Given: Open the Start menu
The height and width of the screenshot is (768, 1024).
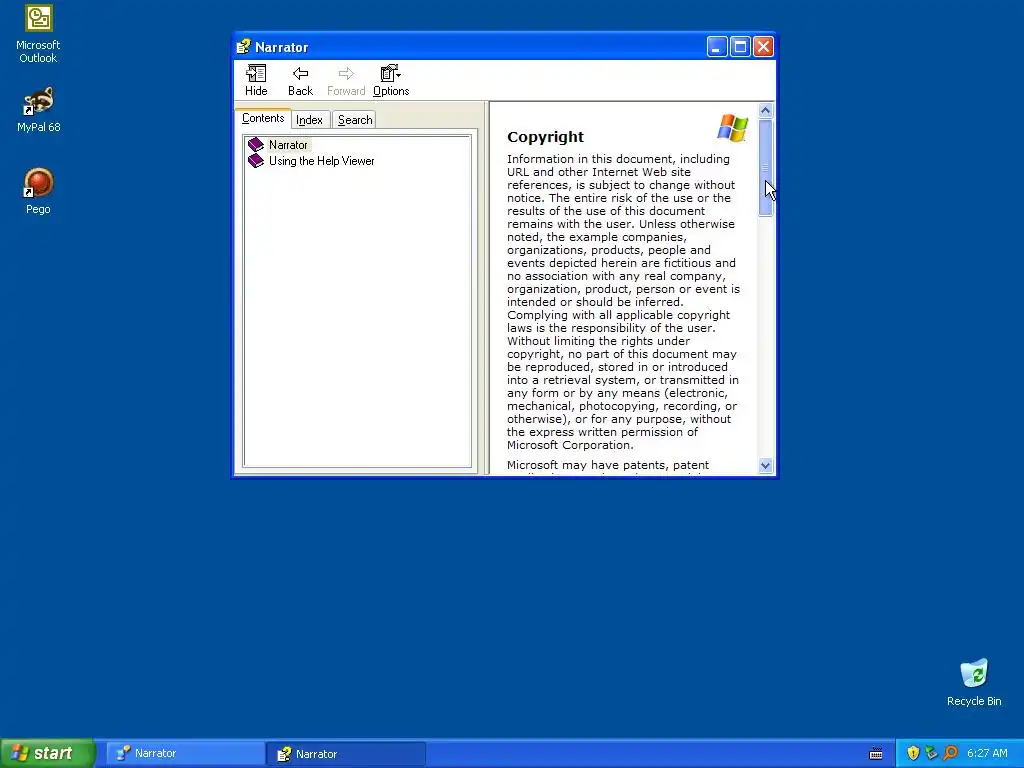Looking at the screenshot, I should (48, 753).
